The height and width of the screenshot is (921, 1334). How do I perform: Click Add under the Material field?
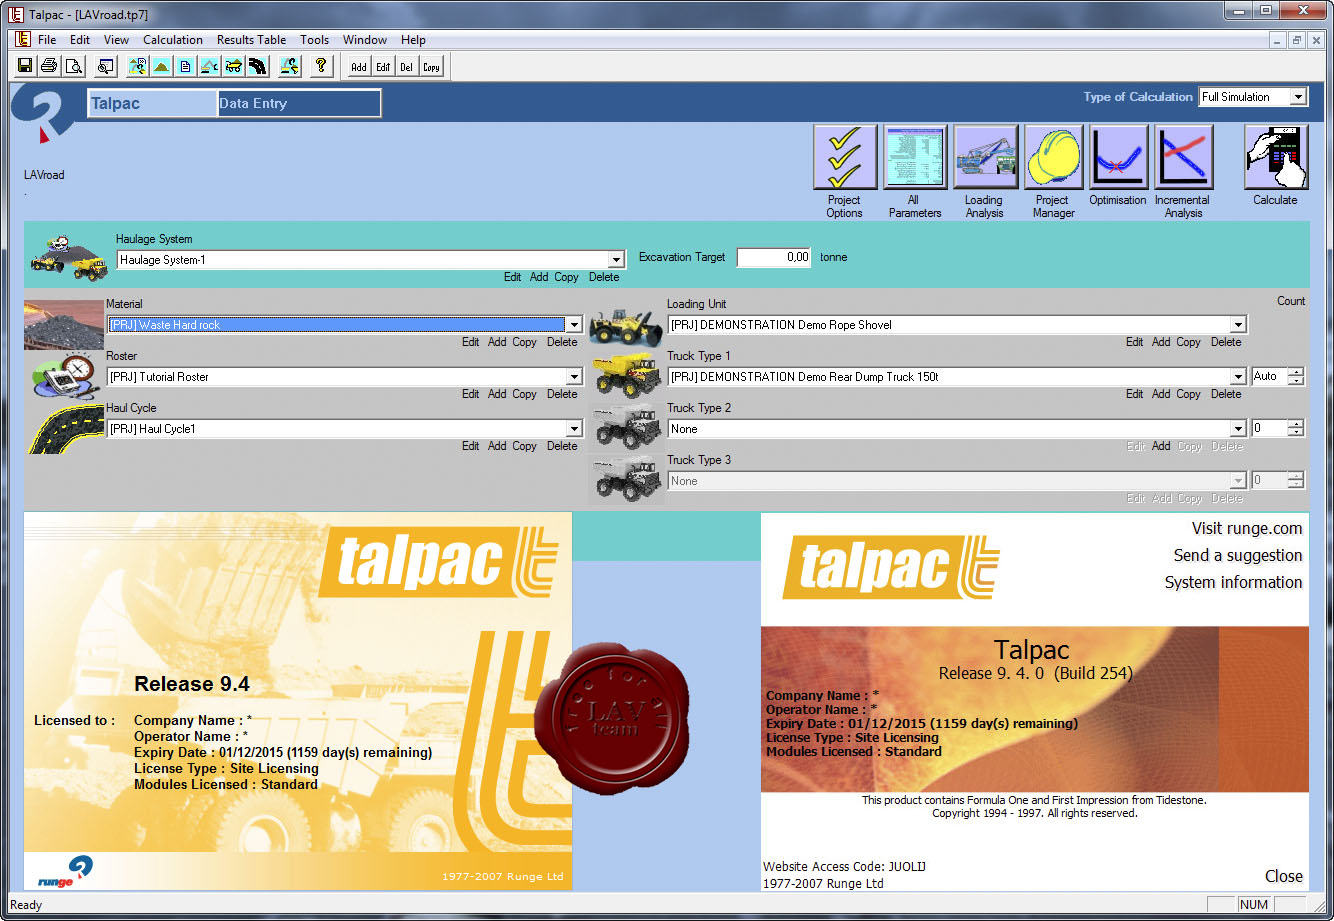(497, 342)
